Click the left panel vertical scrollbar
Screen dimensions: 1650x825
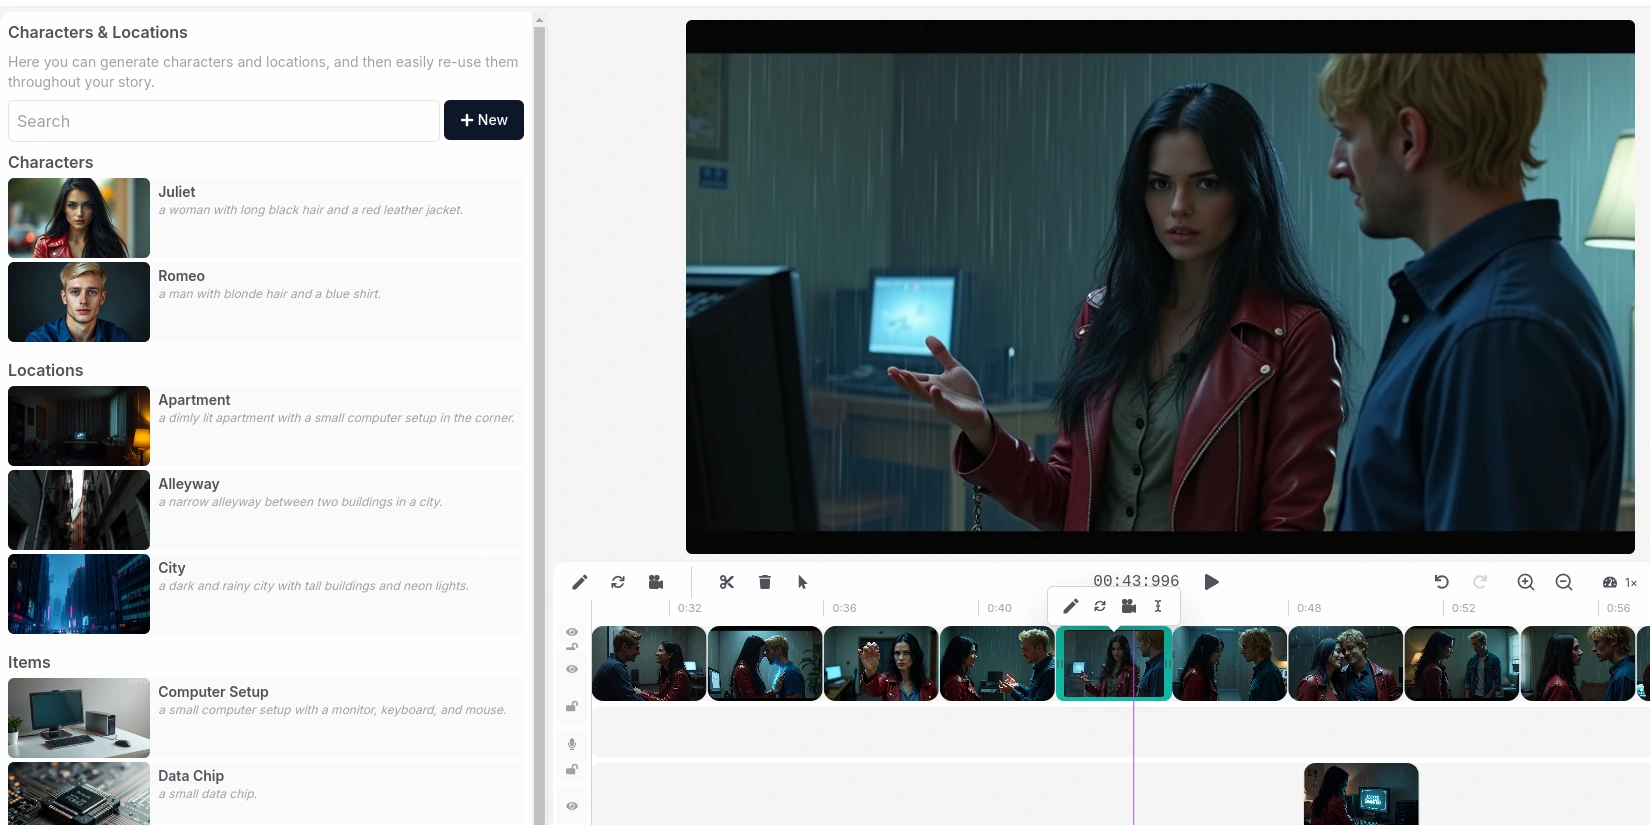pyautogui.click(x=539, y=400)
